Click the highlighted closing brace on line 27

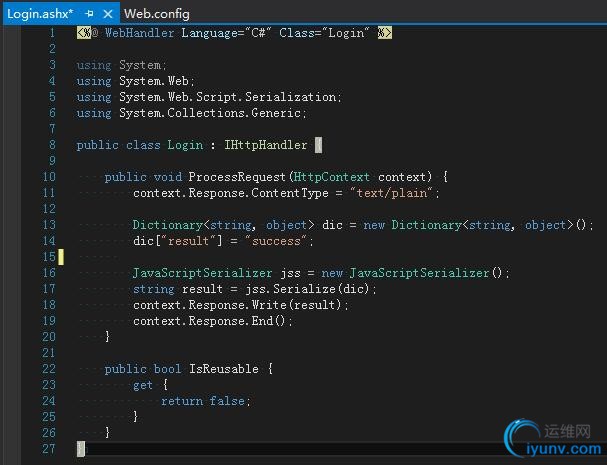click(x=81, y=449)
